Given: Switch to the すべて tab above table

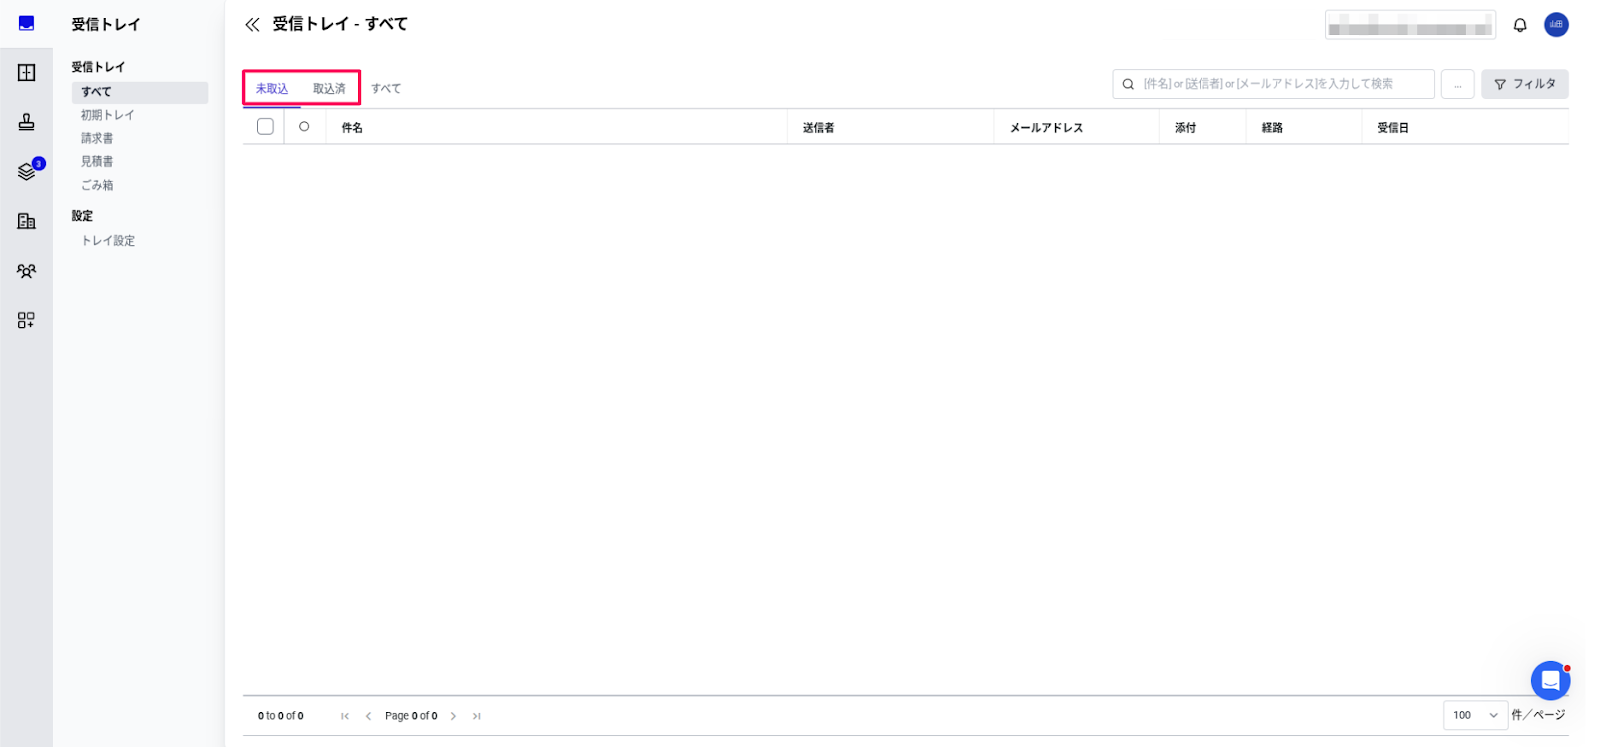Looking at the screenshot, I should pyautogui.click(x=386, y=89).
